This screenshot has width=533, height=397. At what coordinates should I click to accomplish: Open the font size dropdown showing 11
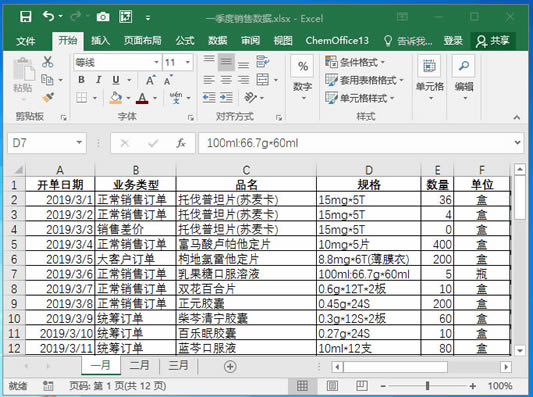coord(187,62)
